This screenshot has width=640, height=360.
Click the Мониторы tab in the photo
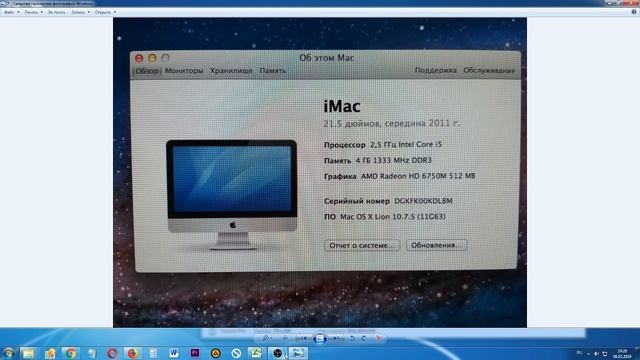click(x=184, y=71)
